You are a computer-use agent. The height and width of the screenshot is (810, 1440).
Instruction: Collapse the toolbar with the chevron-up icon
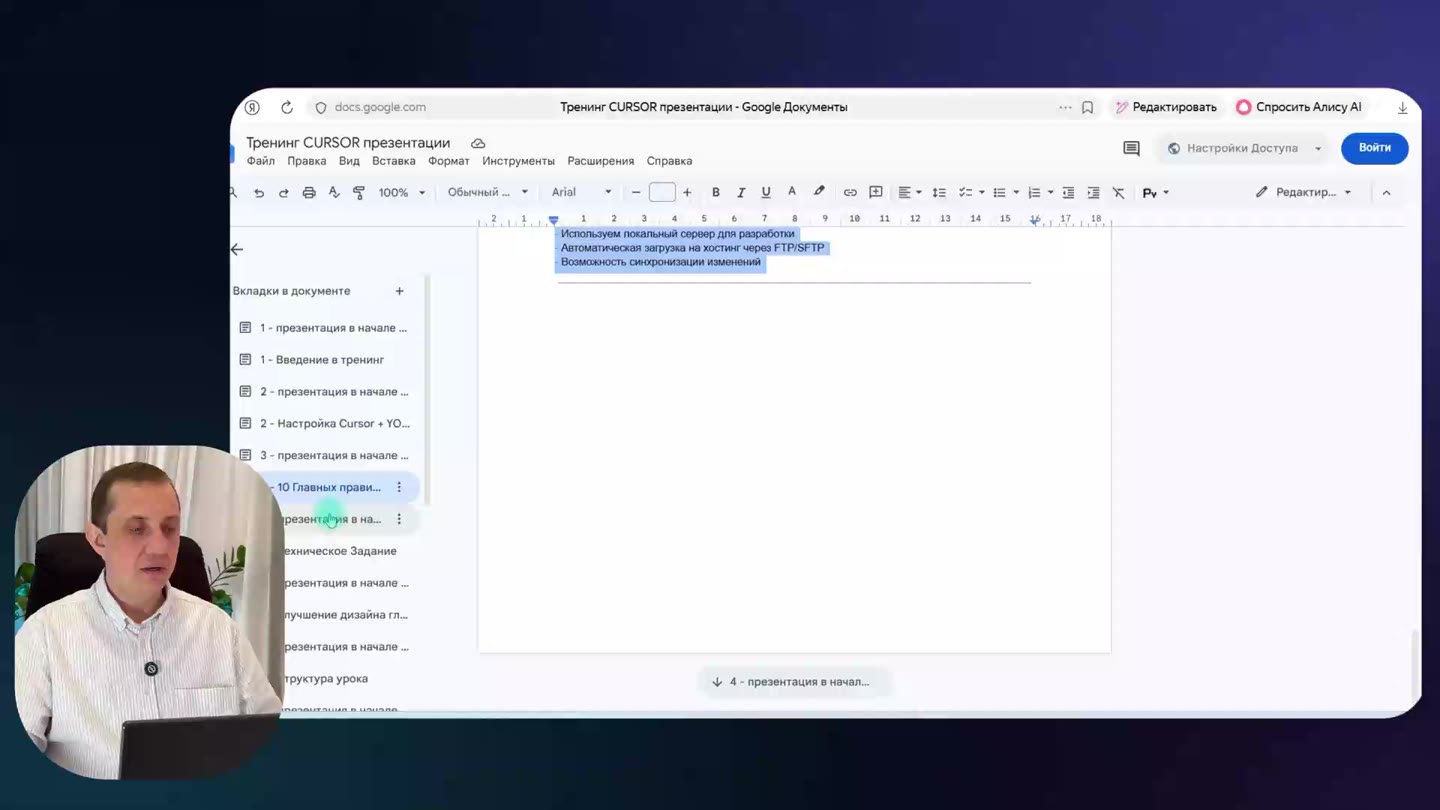pyautogui.click(x=1386, y=193)
